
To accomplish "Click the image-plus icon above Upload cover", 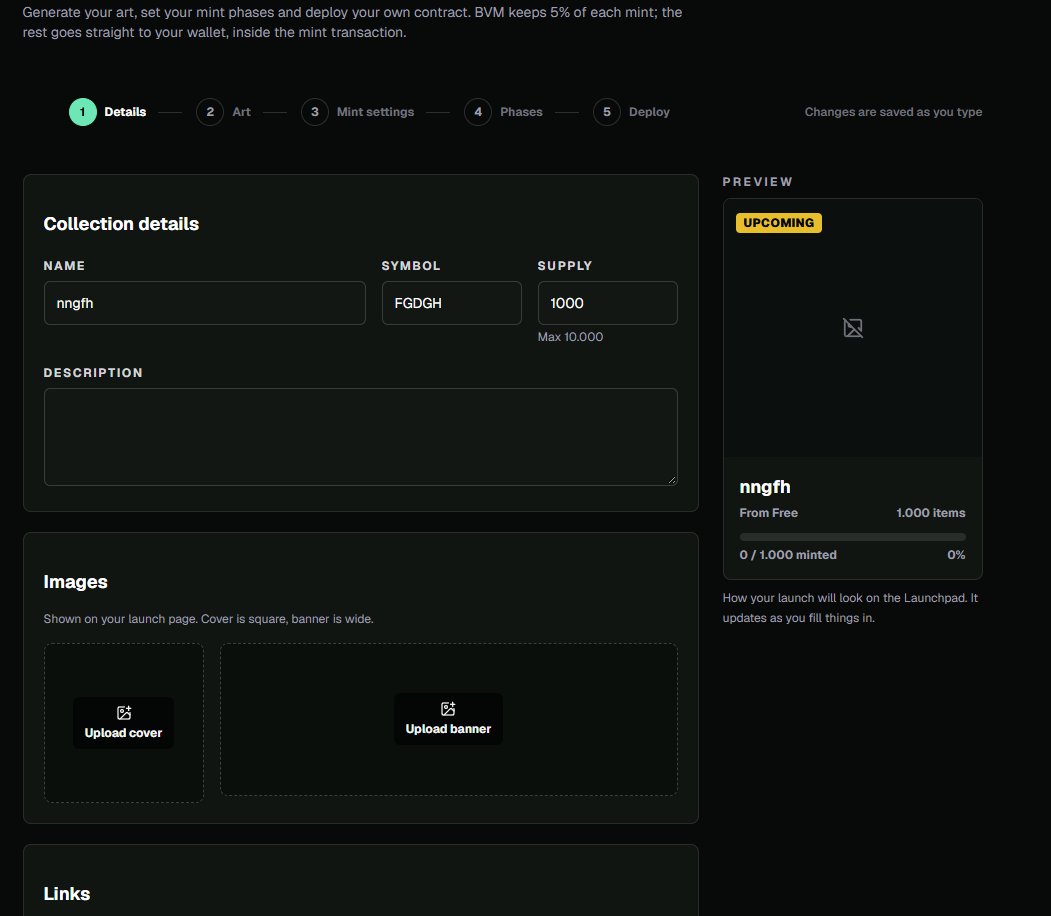I will [x=124, y=712].
